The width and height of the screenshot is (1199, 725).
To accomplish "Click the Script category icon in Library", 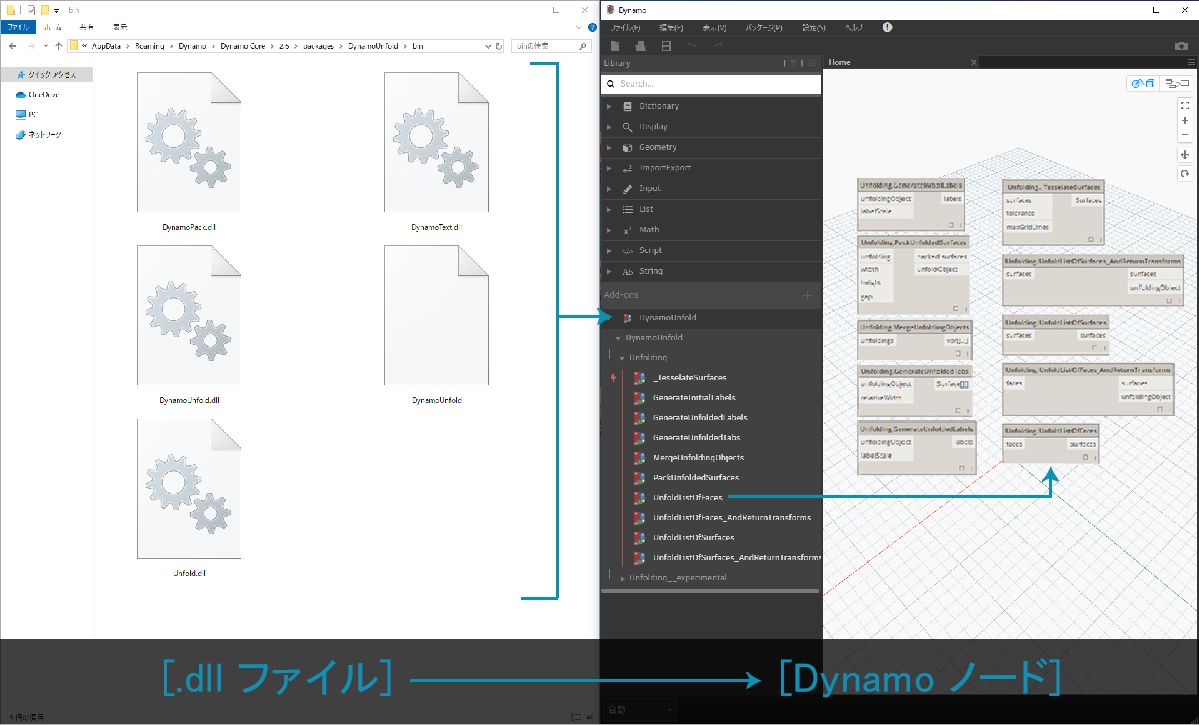I will point(627,250).
